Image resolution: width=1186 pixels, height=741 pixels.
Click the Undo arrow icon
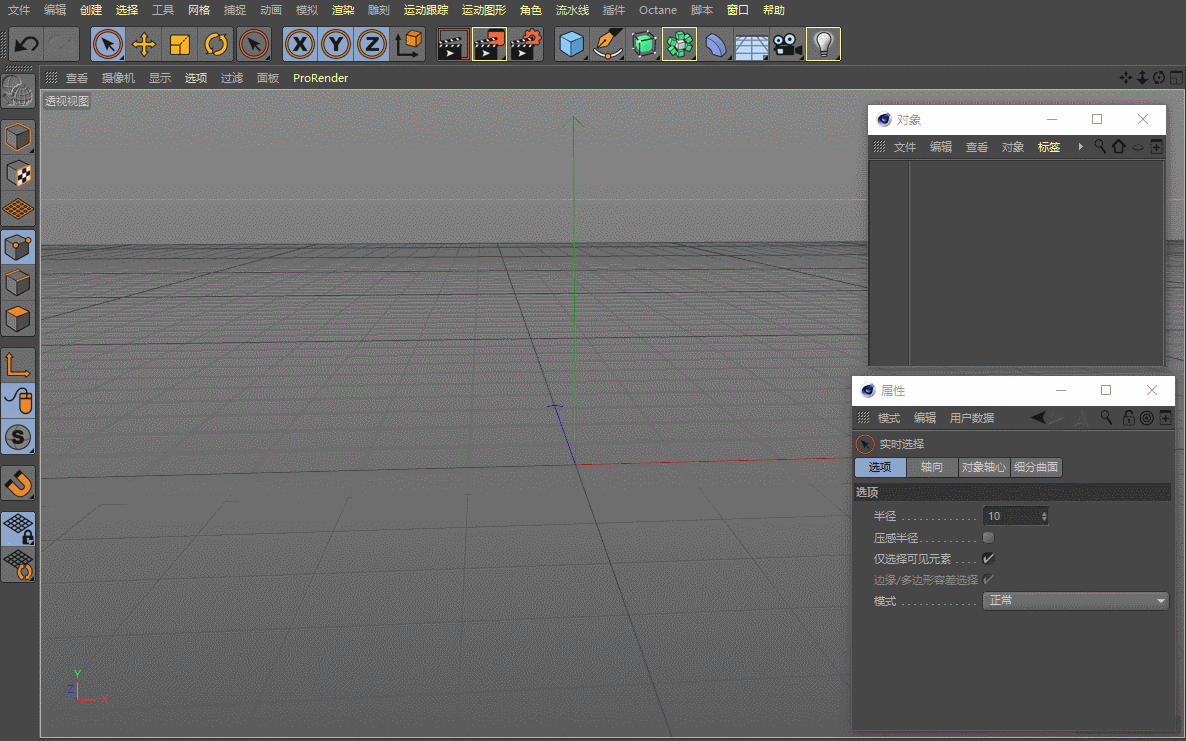[26, 44]
